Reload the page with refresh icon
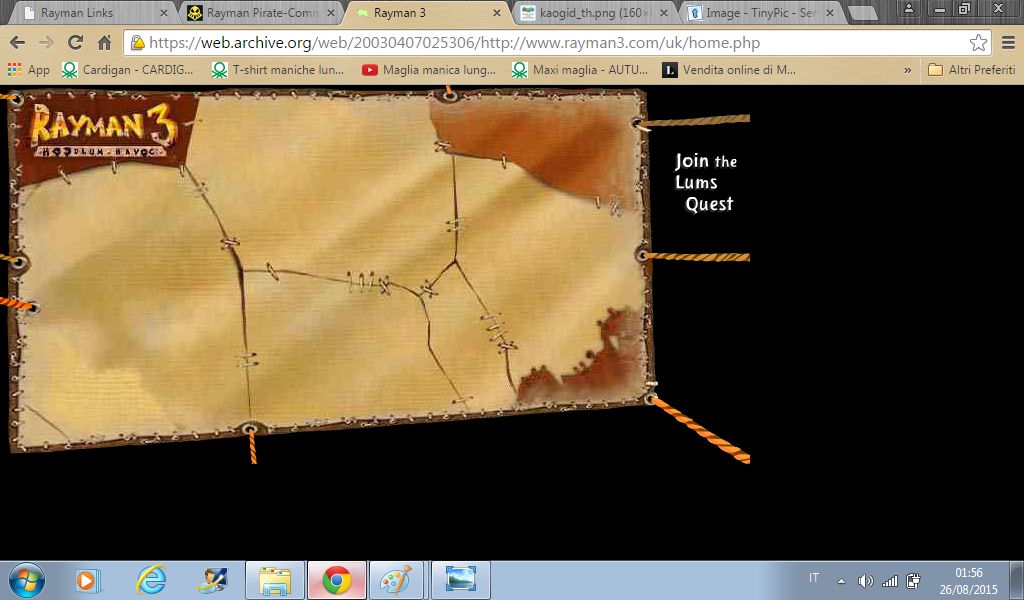1024x600 pixels. point(75,43)
